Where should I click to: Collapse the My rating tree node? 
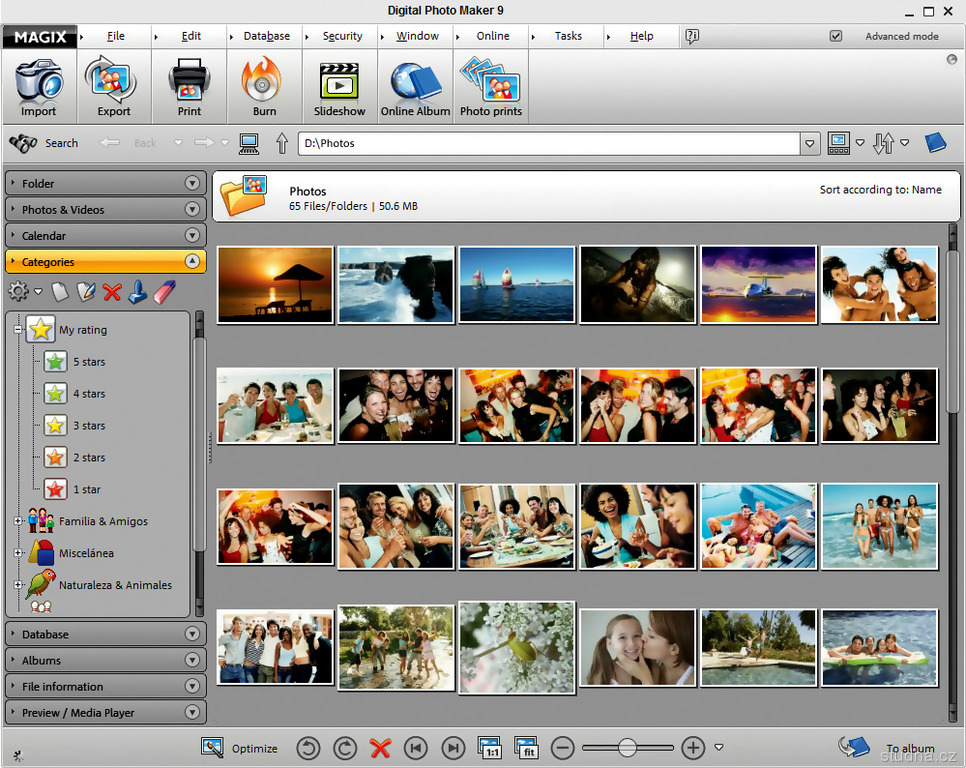pyautogui.click(x=18, y=329)
